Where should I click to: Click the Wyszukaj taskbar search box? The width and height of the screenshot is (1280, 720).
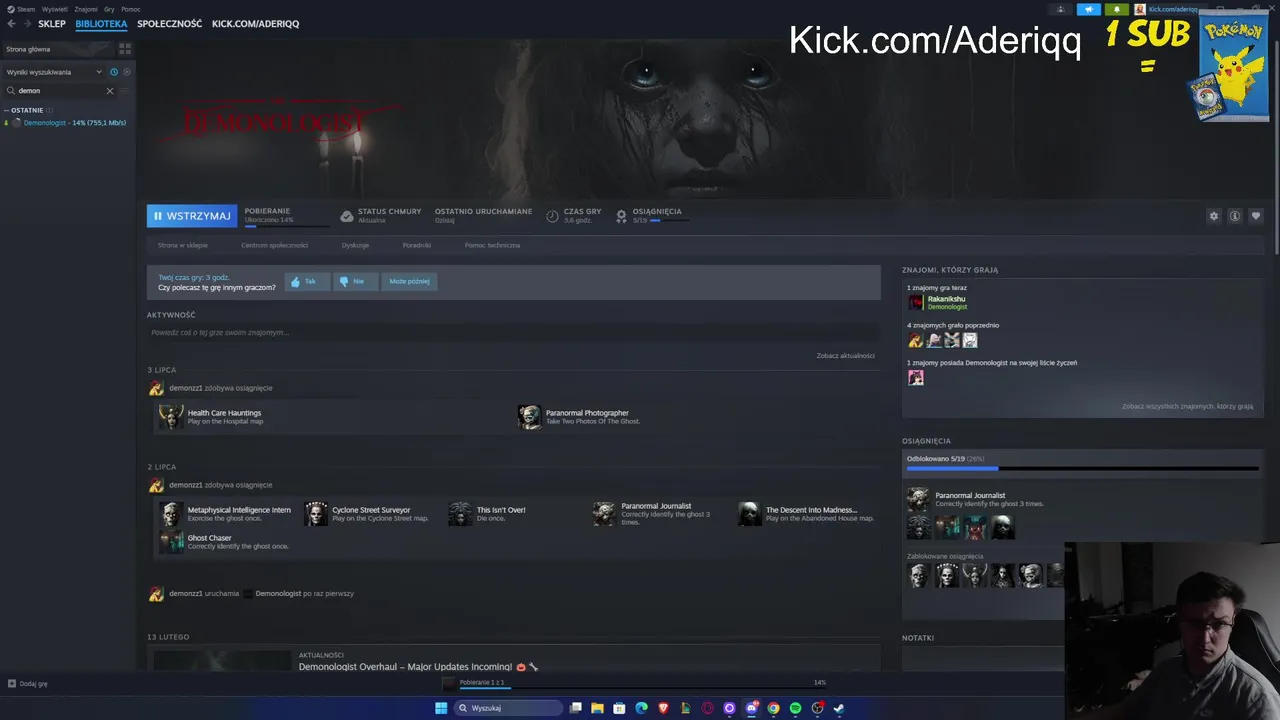pyautogui.click(x=508, y=708)
